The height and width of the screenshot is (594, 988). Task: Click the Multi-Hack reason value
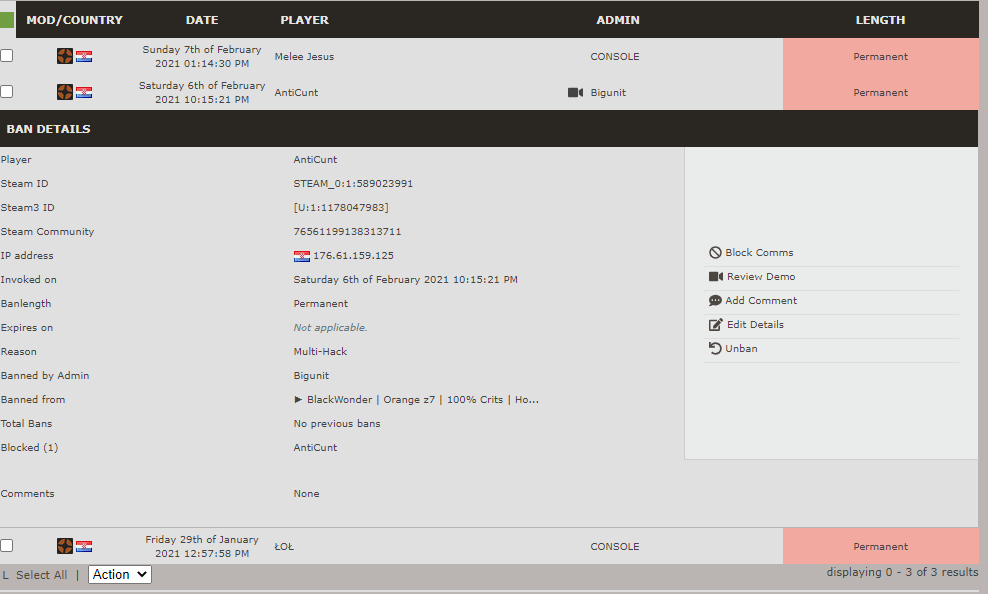320,351
